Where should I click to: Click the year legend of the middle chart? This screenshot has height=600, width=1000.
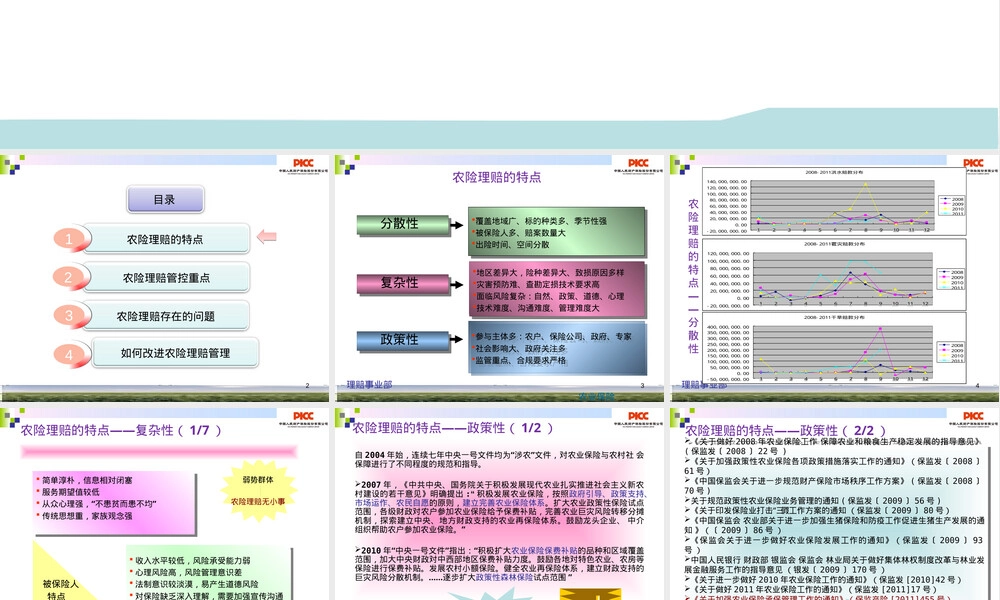pos(952,279)
